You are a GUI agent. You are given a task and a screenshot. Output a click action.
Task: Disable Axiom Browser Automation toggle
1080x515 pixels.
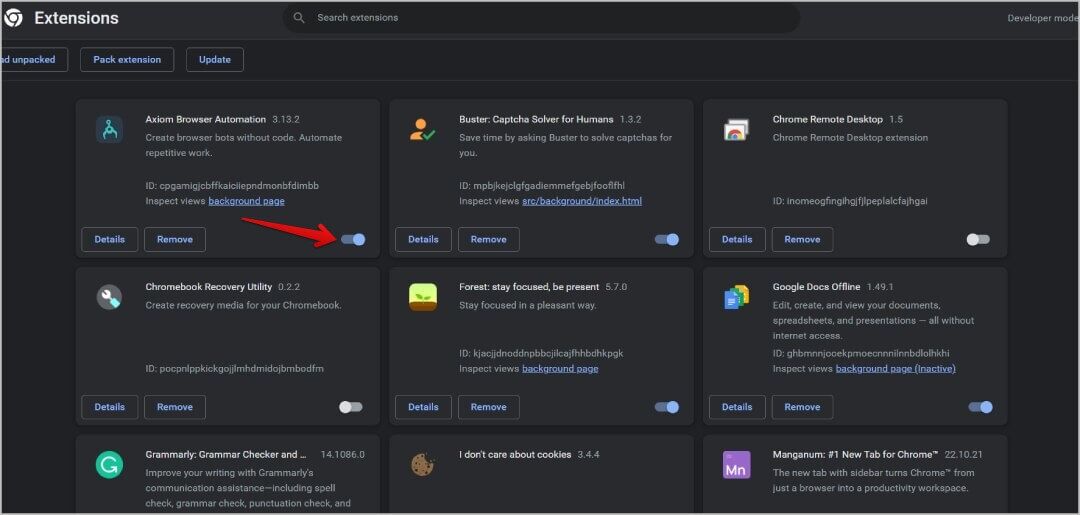(353, 240)
